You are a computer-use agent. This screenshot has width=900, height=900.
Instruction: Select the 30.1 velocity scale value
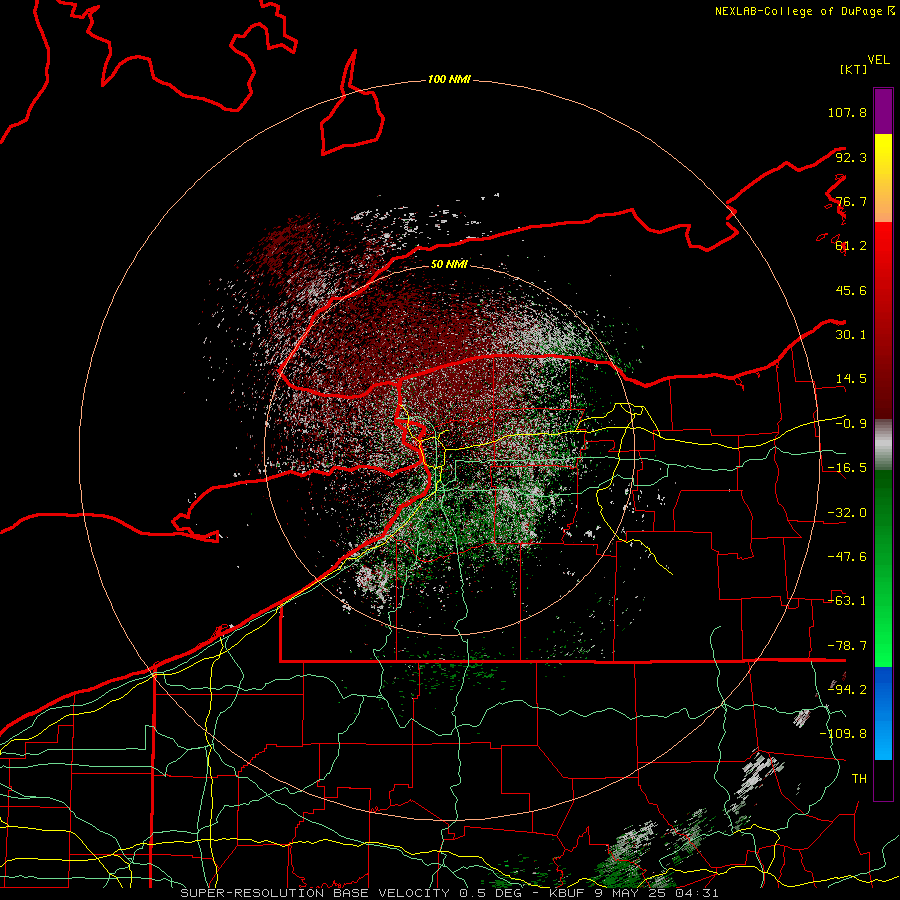[851, 335]
